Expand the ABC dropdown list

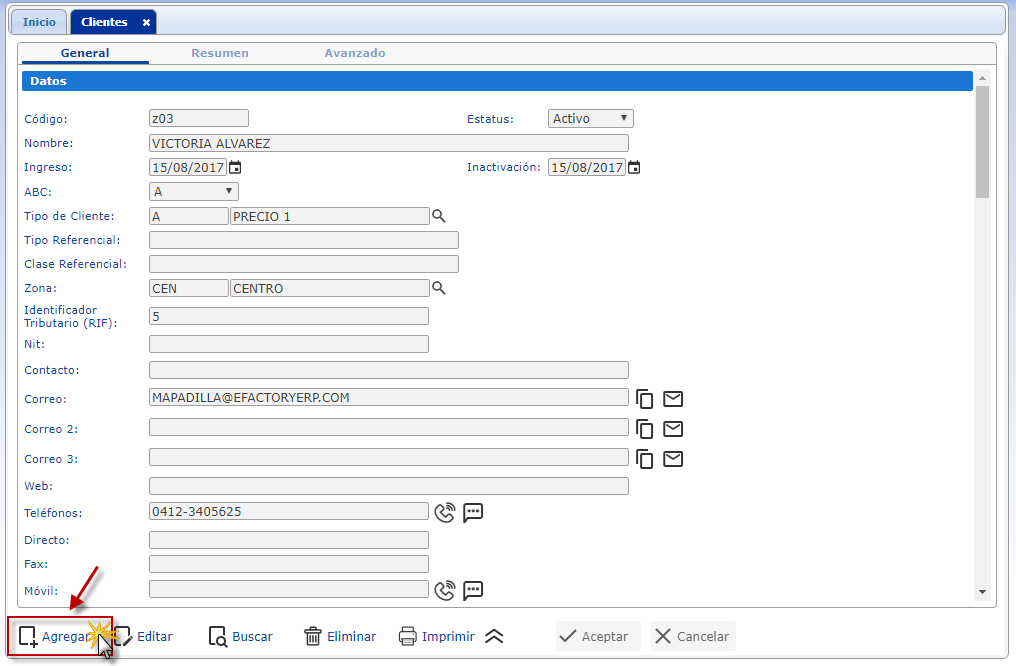click(194, 191)
